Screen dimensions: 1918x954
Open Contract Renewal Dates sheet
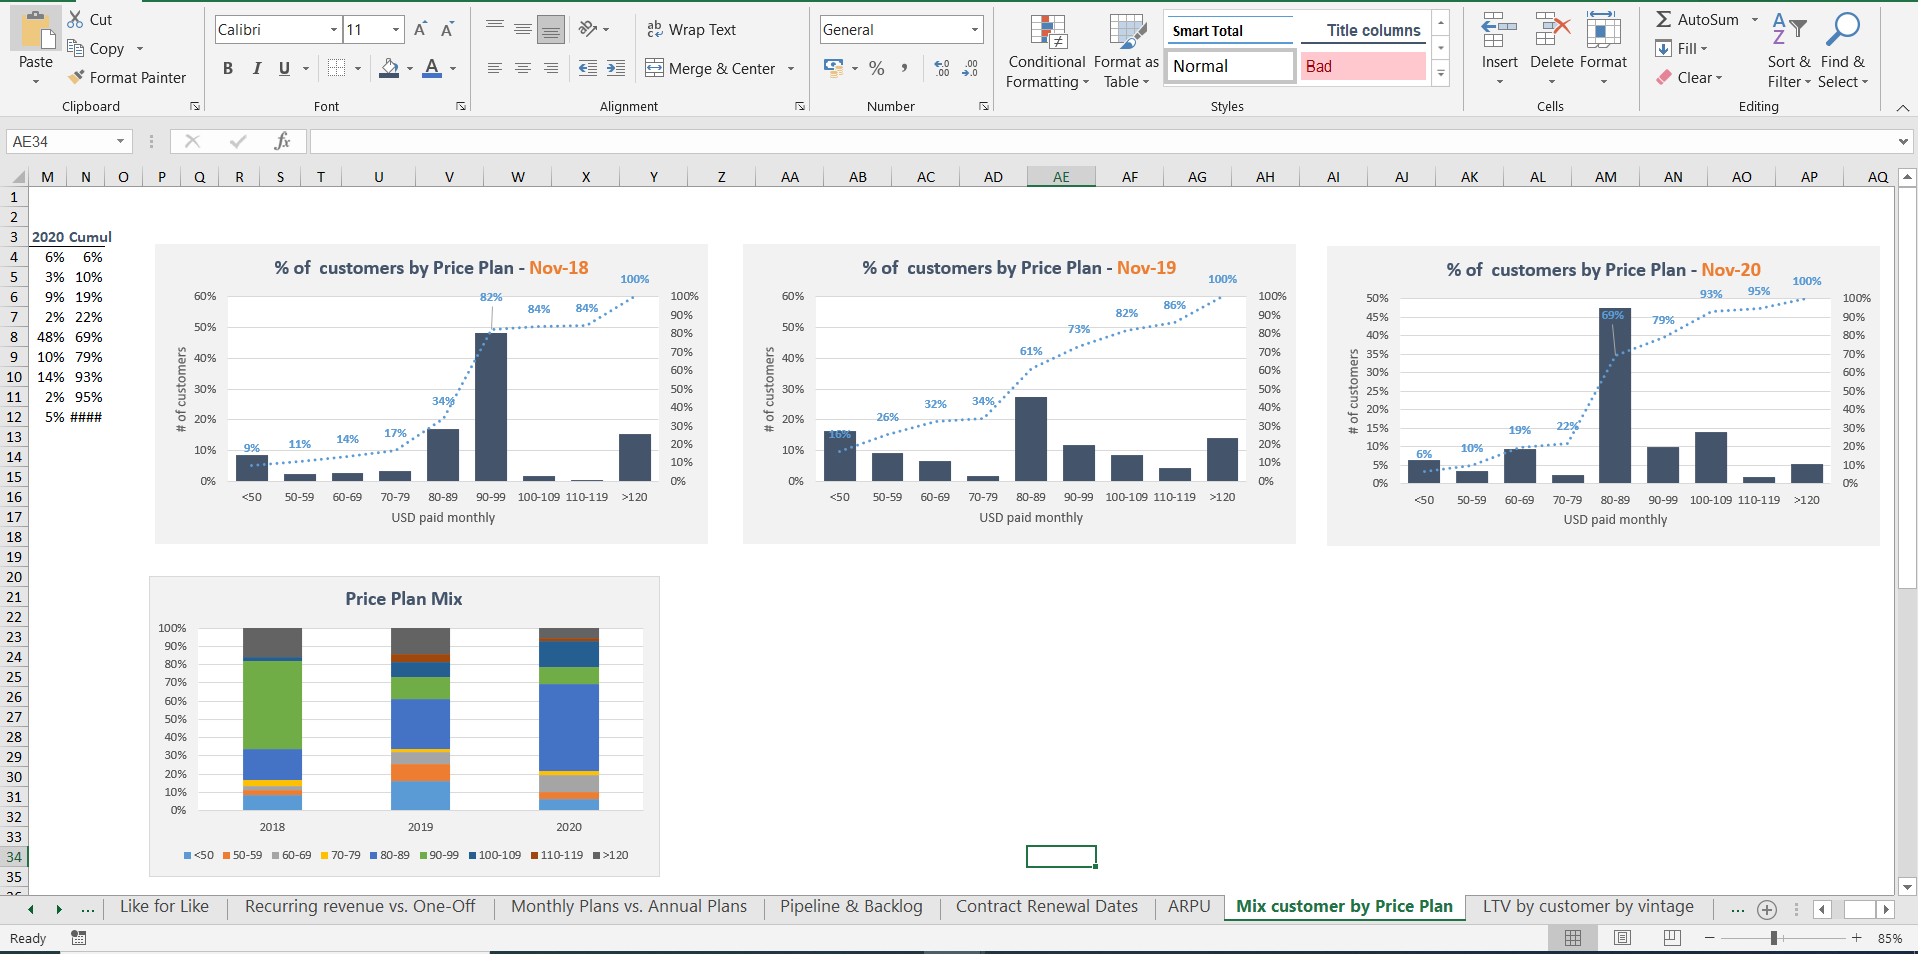tap(1047, 906)
